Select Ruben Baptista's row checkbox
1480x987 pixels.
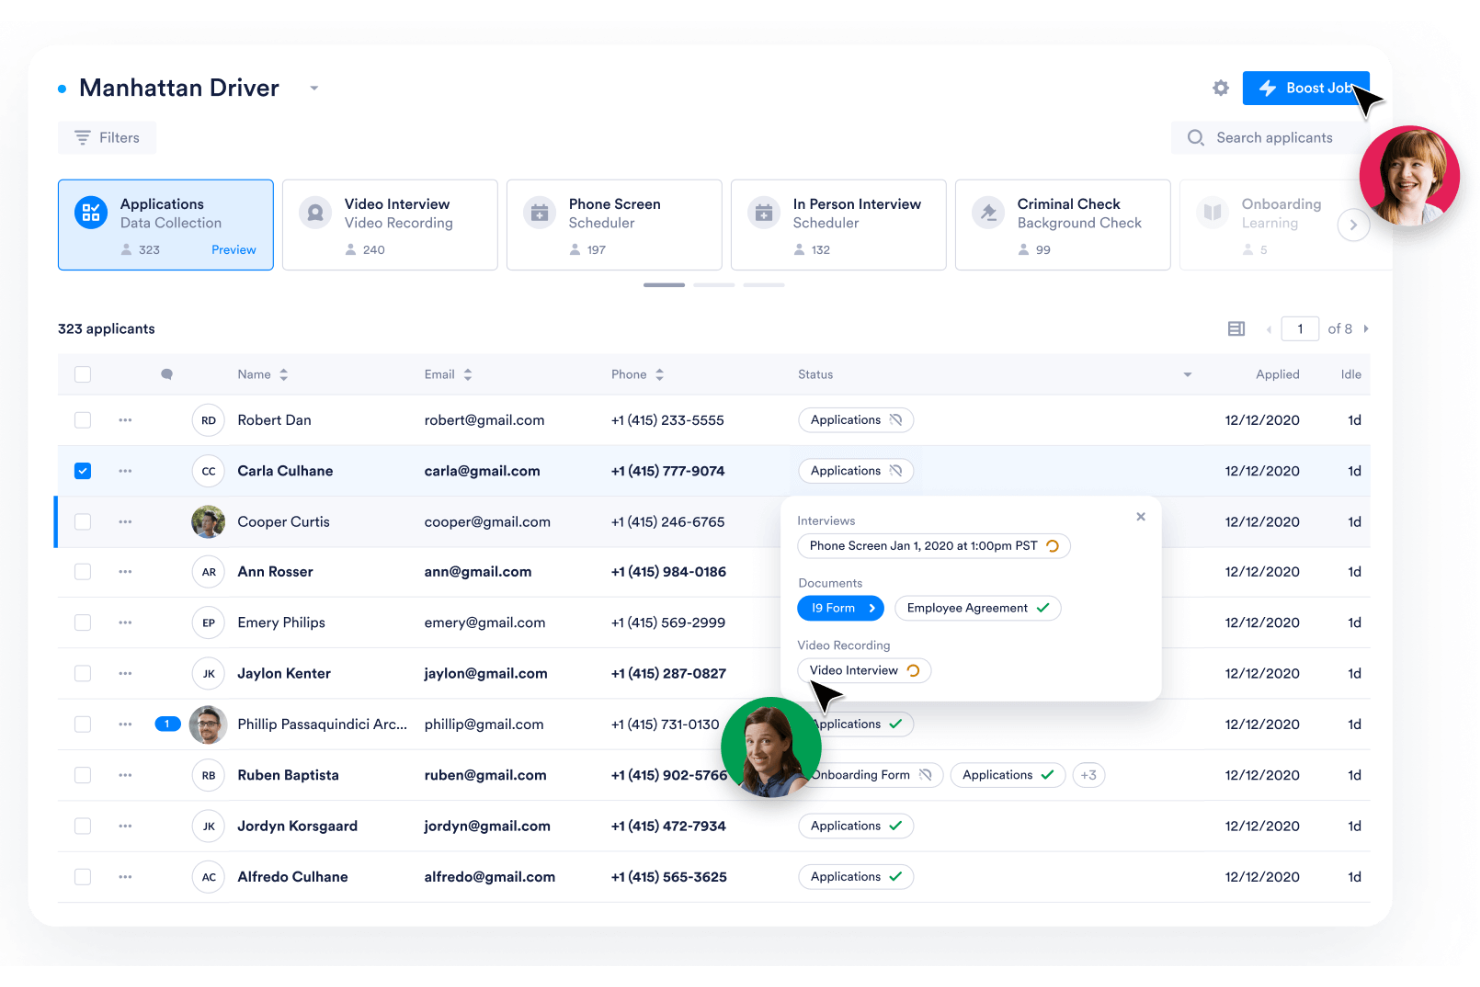(x=83, y=775)
